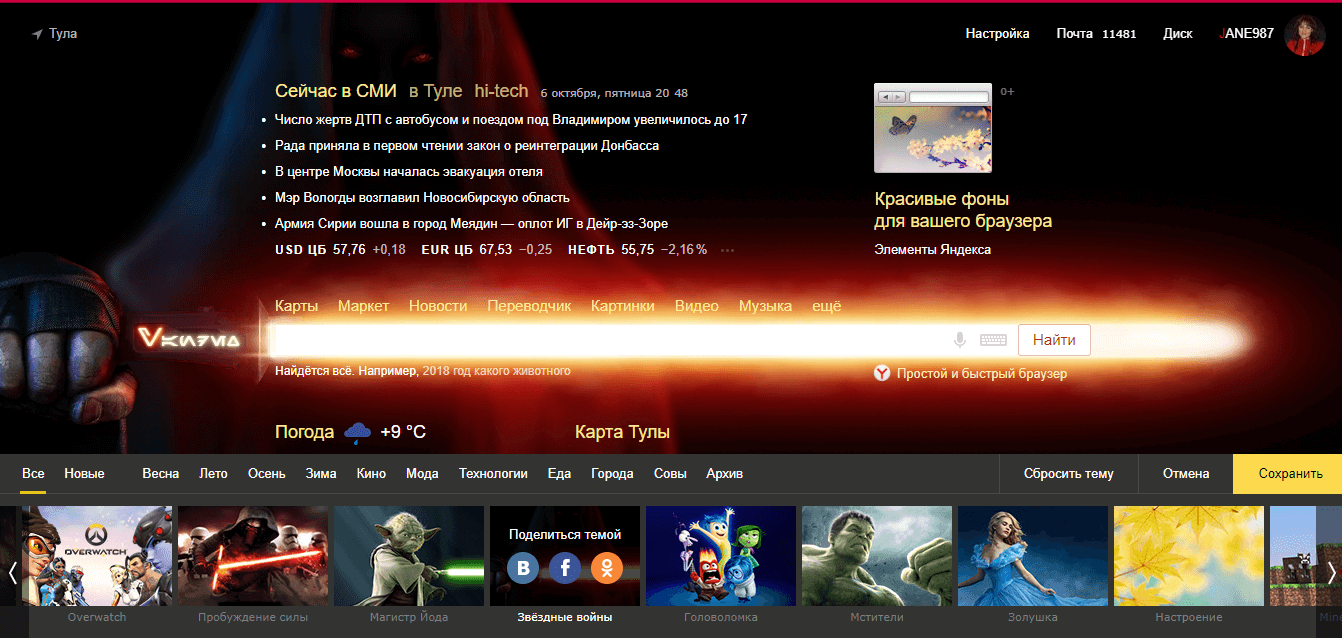Share theme on VKontakte icon
Screen dimensions: 1342x638
(x=523, y=569)
